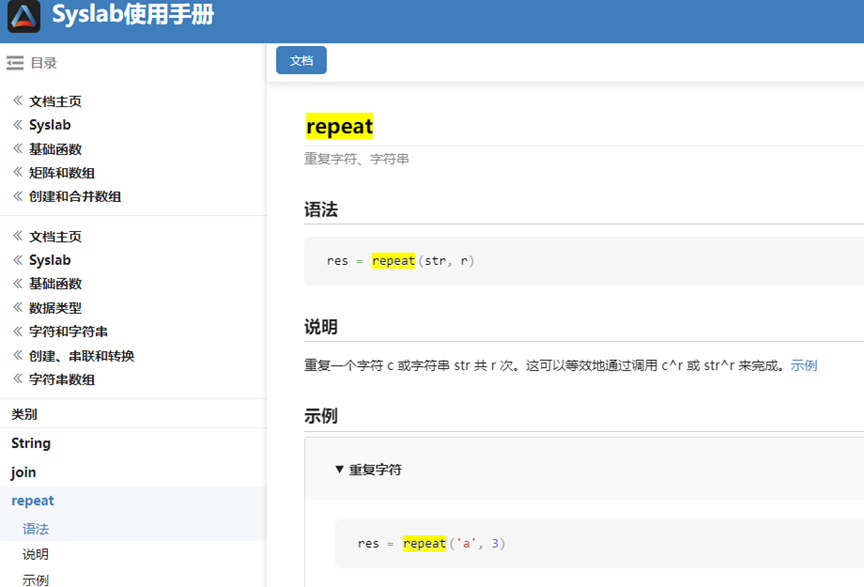The image size is (864, 587).
Task: Follow the blue 示例 link in description
Action: coord(803,365)
